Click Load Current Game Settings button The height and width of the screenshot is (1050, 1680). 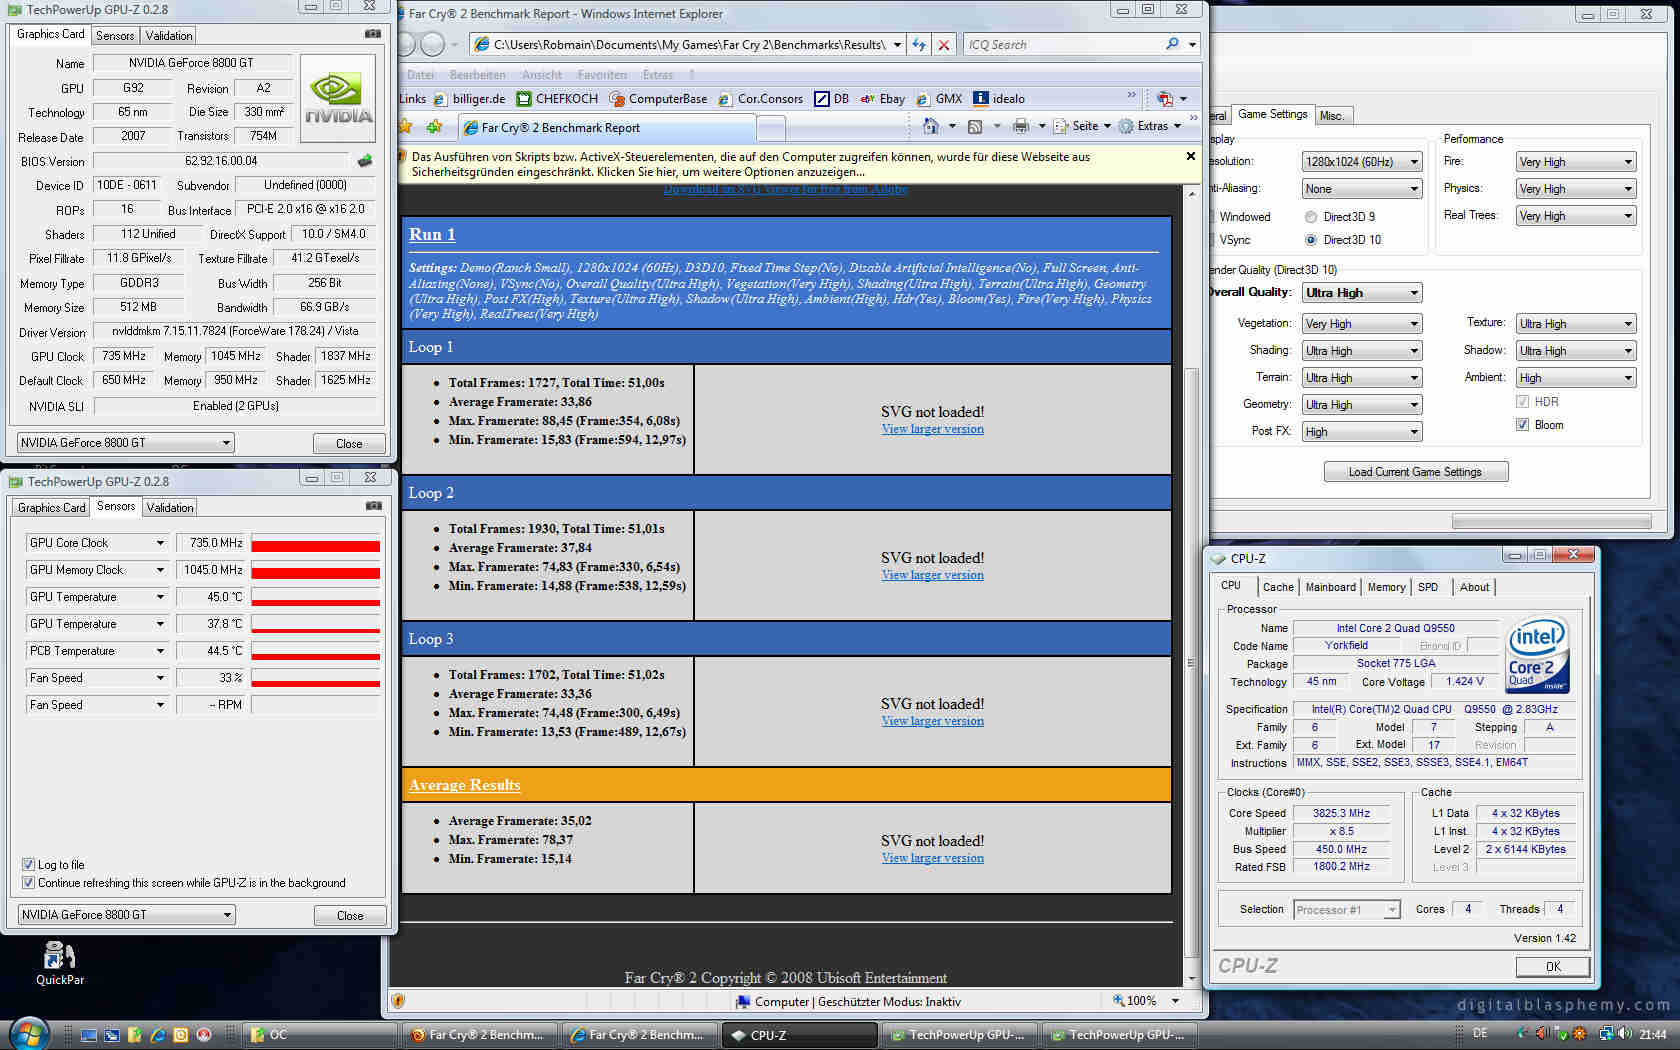coord(1415,471)
